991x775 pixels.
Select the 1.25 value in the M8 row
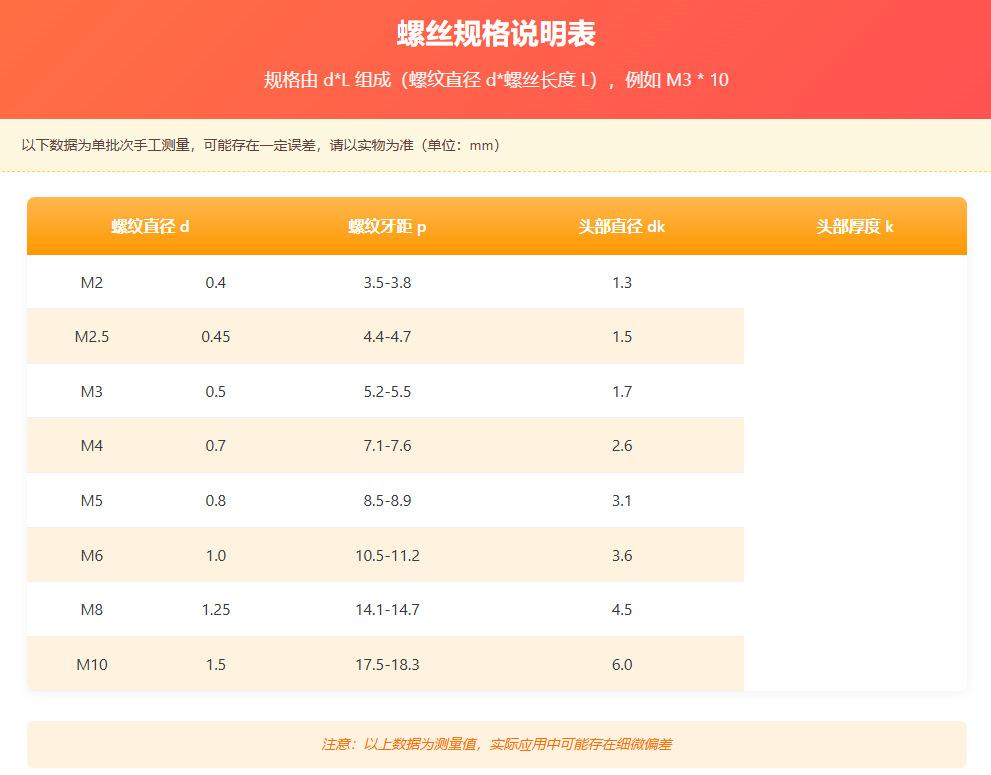pos(216,610)
